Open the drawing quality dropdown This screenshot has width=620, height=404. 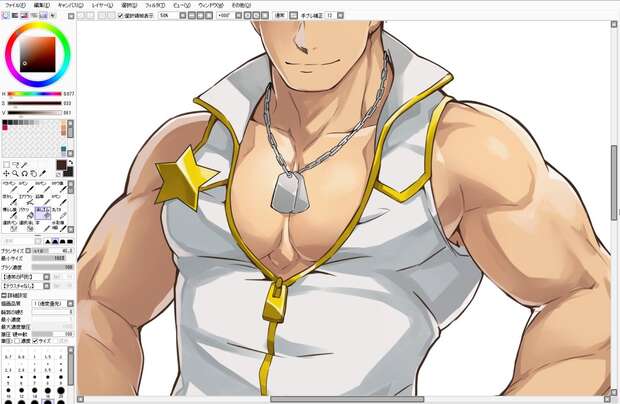[x=70, y=304]
